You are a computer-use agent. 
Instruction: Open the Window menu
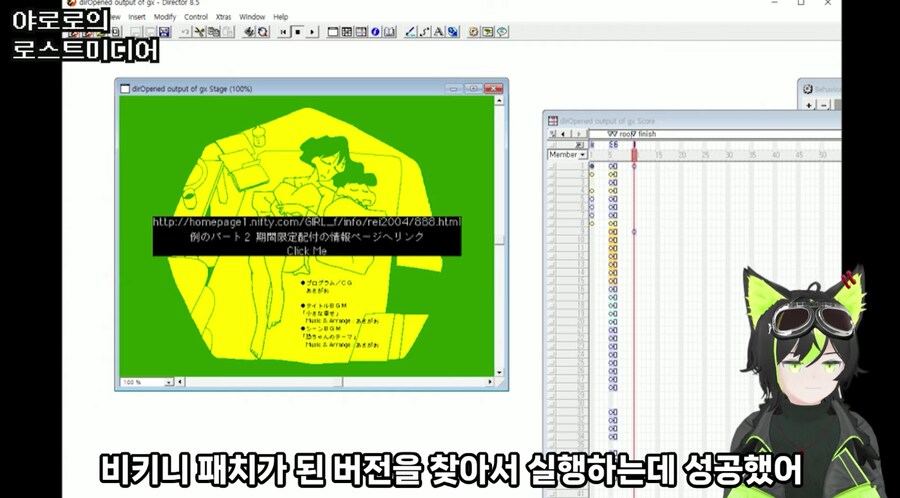[252, 17]
